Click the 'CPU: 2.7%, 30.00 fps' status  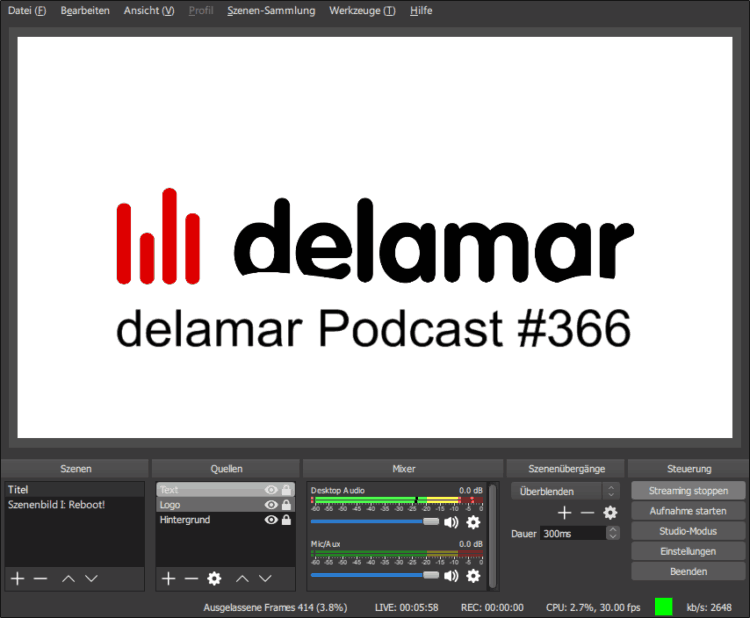tap(593, 607)
